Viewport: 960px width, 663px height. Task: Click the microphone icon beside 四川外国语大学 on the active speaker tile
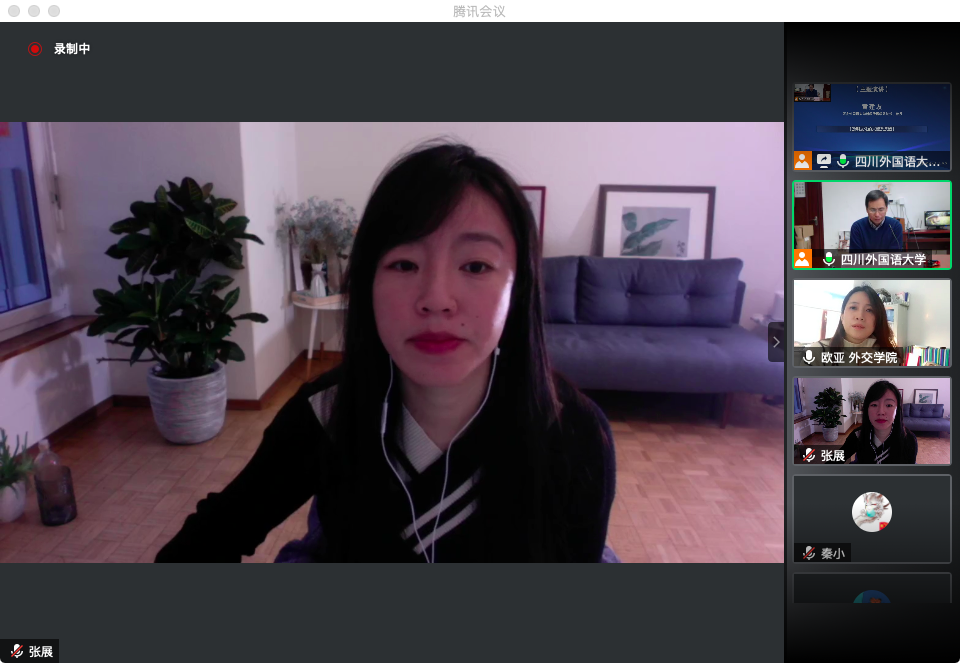coord(828,259)
